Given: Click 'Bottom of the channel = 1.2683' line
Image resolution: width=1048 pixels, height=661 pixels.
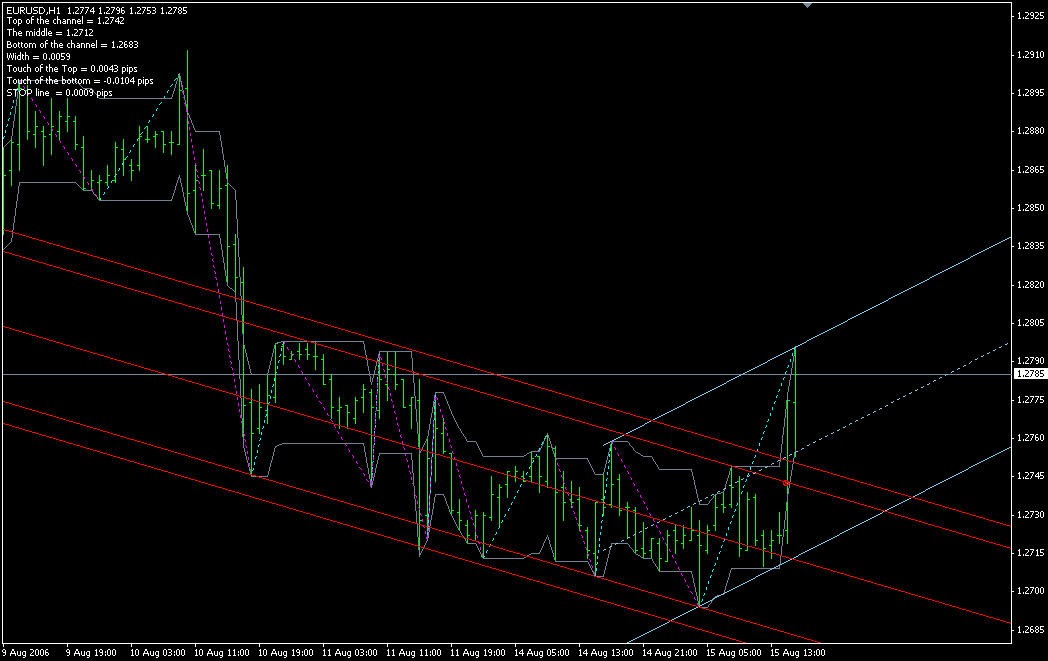Looking at the screenshot, I should [x=73, y=45].
